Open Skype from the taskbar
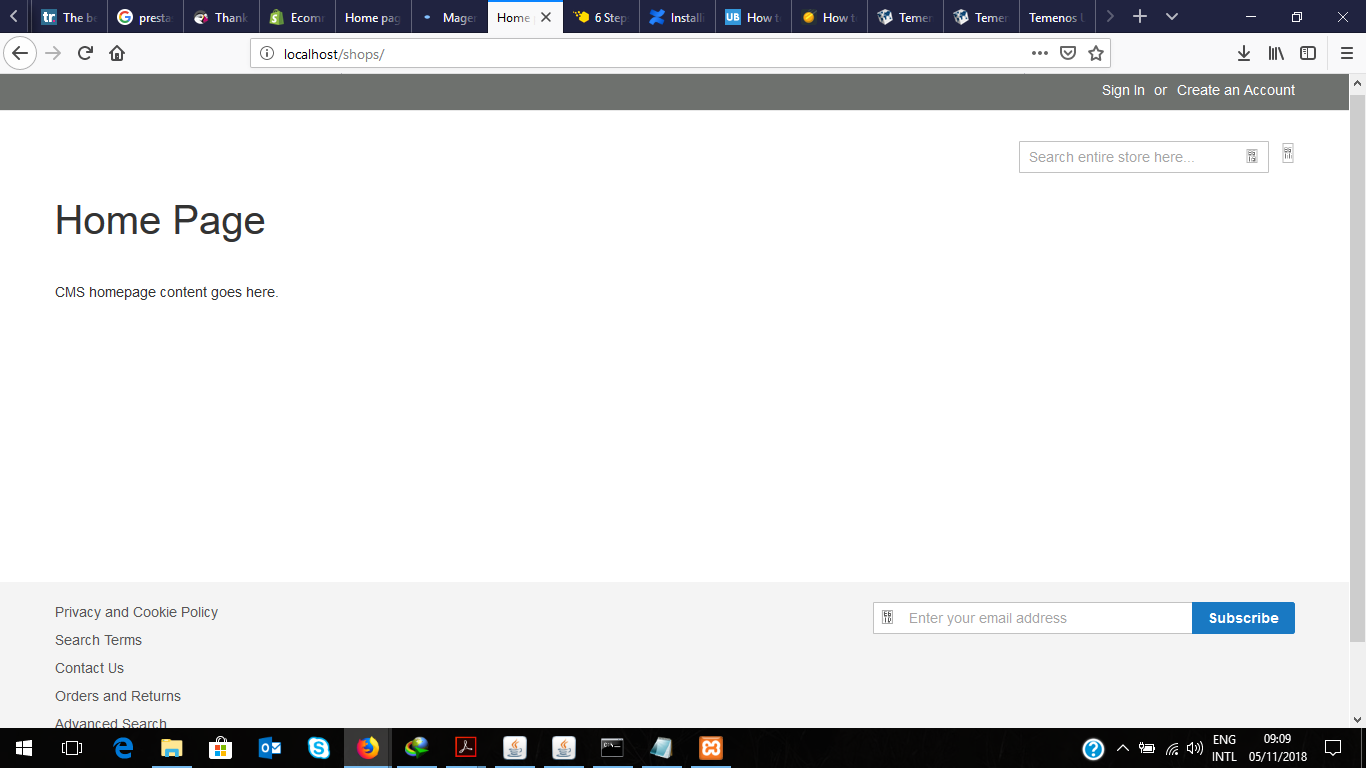This screenshot has width=1366, height=768. tap(318, 747)
